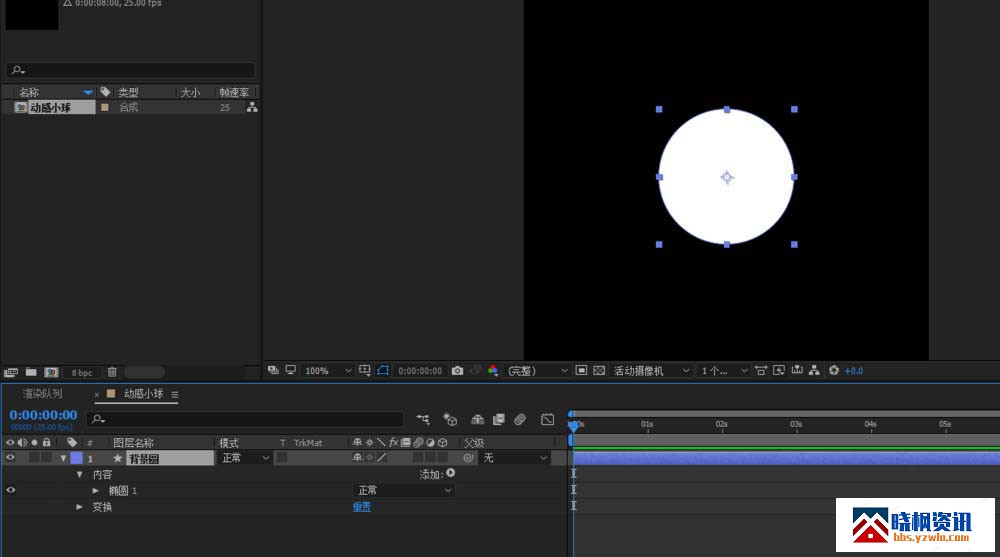Close the 动感小球 timeline tab
The height and width of the screenshot is (557, 1000).
(x=96, y=394)
